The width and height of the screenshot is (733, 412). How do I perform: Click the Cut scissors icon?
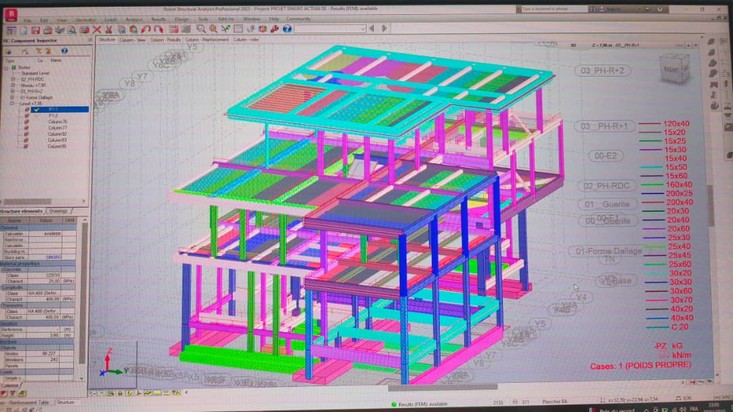(x=108, y=29)
